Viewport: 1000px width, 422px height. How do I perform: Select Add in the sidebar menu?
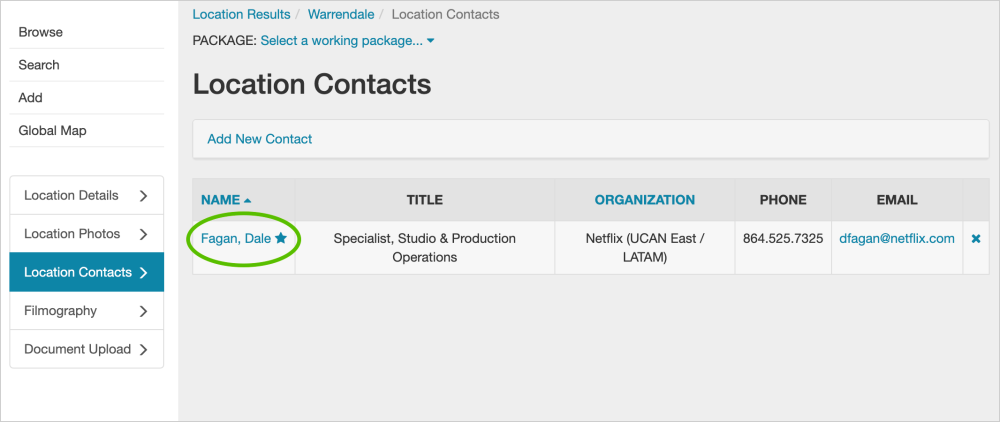(x=31, y=98)
